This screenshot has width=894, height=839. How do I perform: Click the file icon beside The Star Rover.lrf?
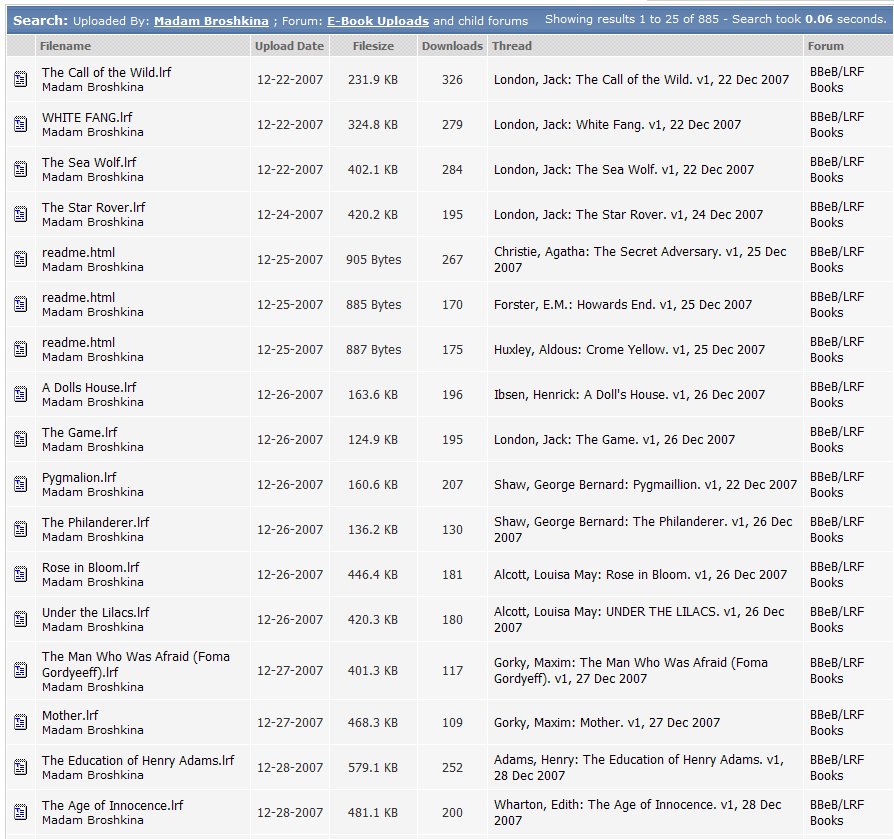(x=21, y=214)
